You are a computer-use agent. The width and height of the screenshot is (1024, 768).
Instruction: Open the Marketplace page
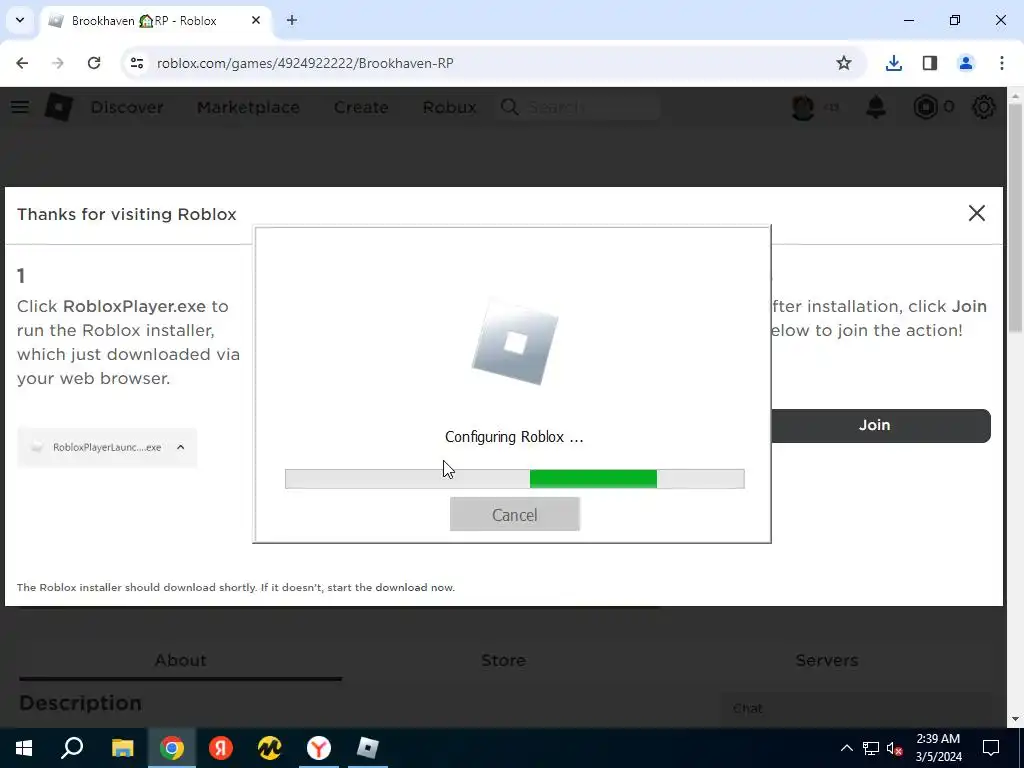(248, 107)
